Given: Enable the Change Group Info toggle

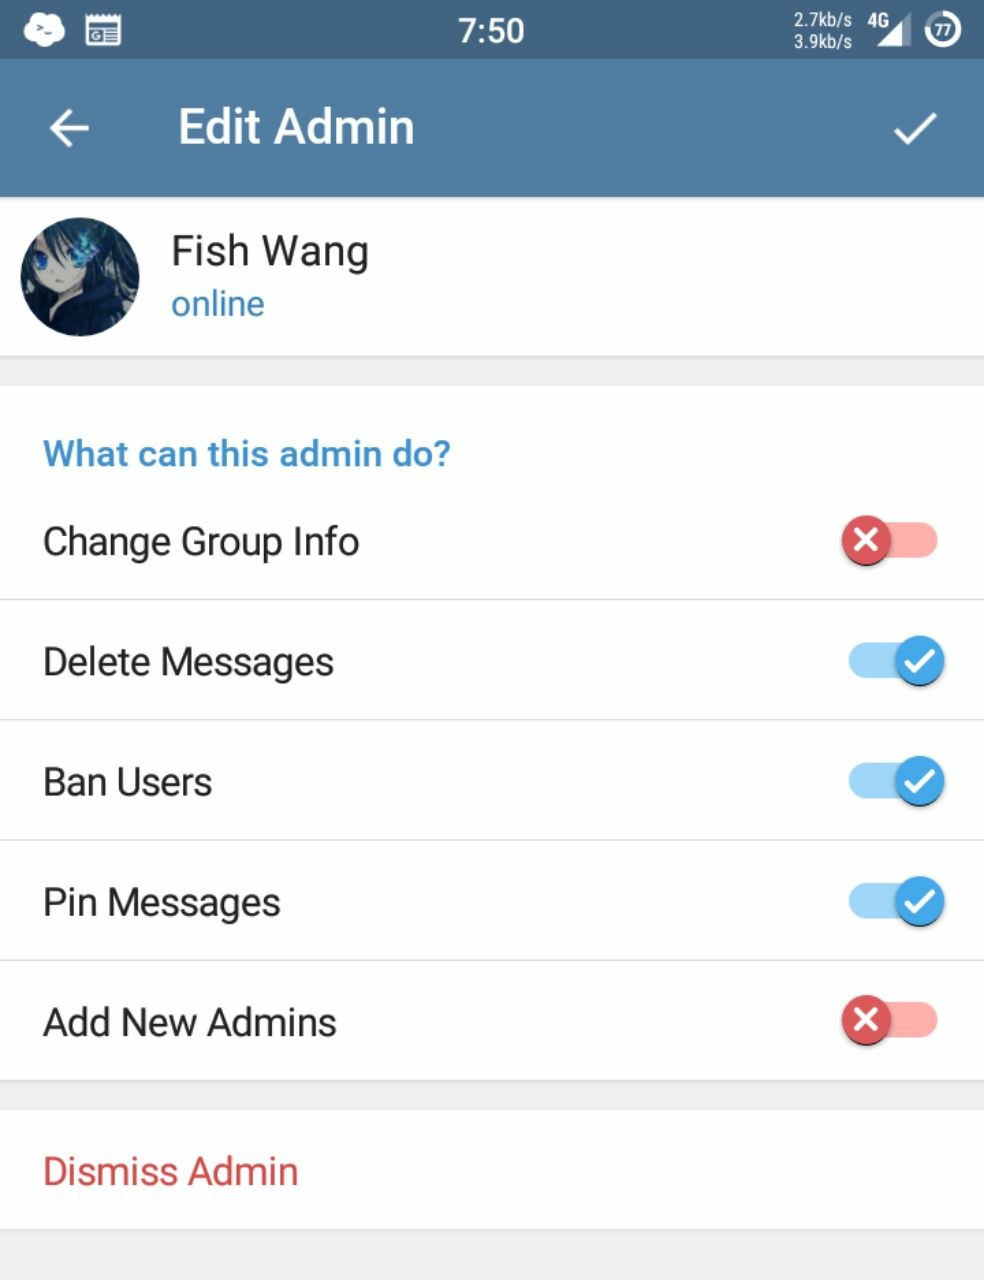Looking at the screenshot, I should tap(889, 541).
